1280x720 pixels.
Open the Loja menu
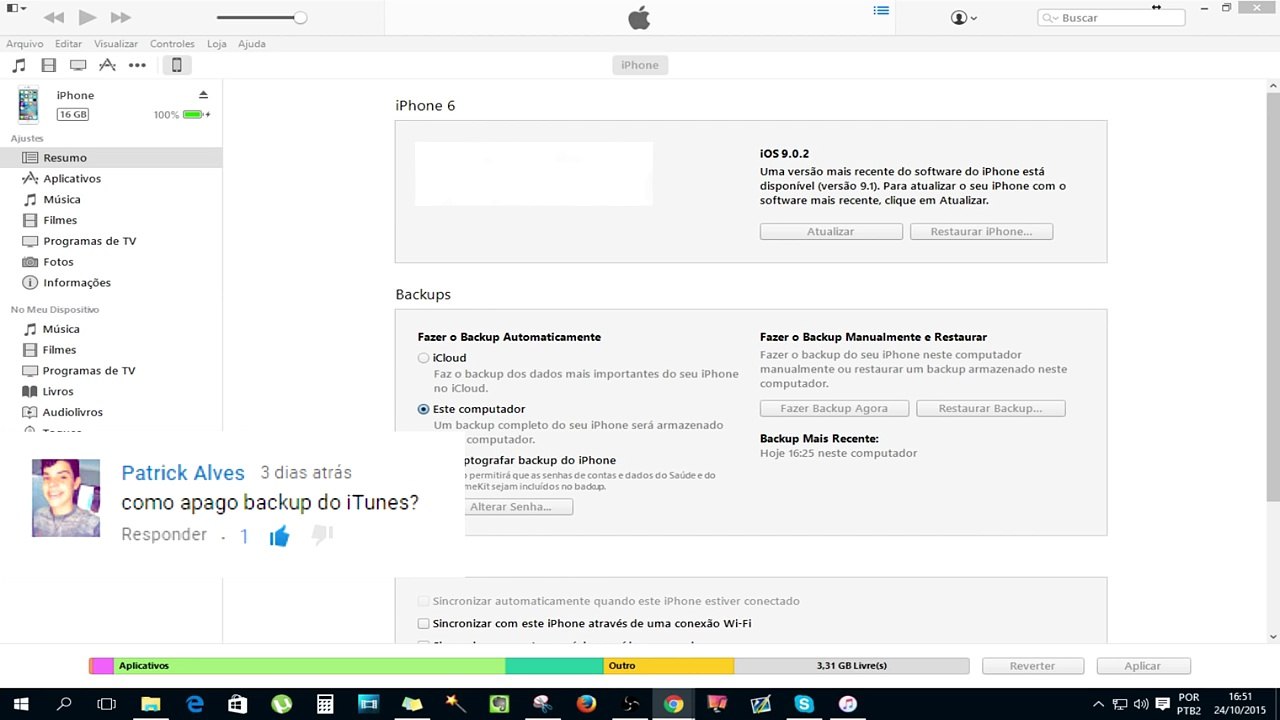216,44
